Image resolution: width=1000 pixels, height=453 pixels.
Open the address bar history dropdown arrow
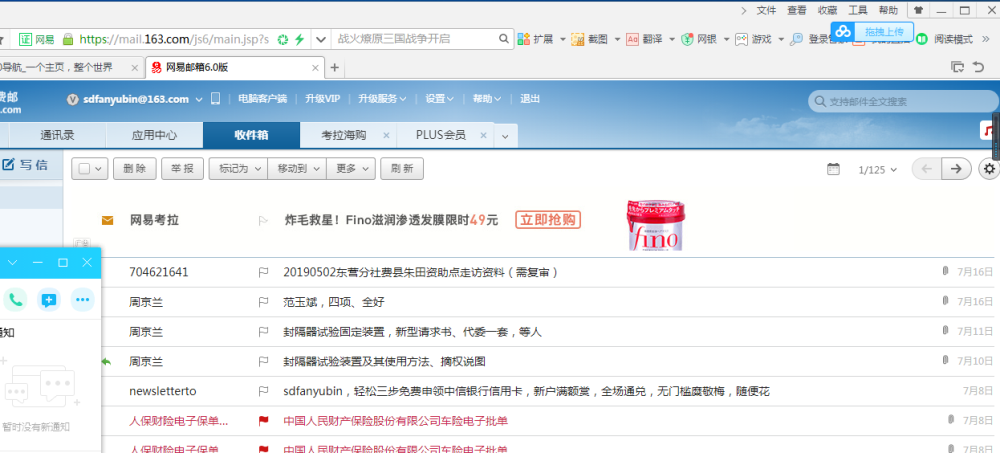point(321,39)
